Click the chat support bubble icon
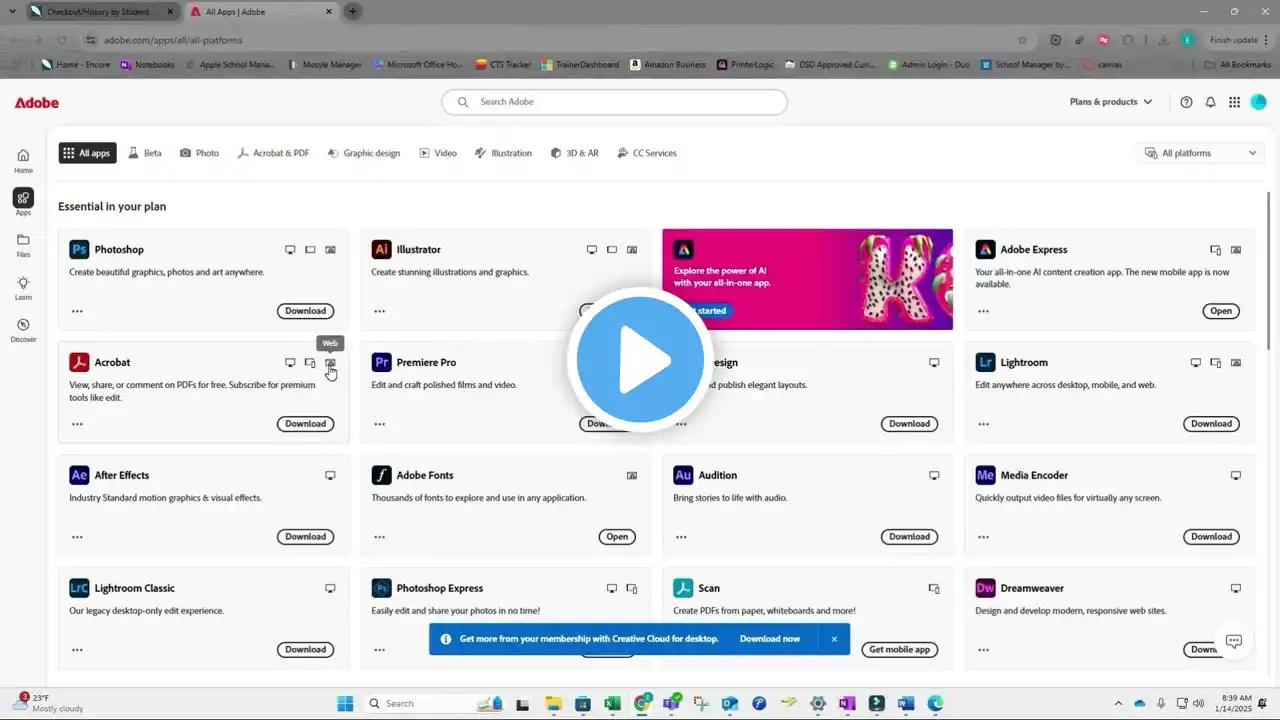The width and height of the screenshot is (1280, 720). click(1233, 641)
